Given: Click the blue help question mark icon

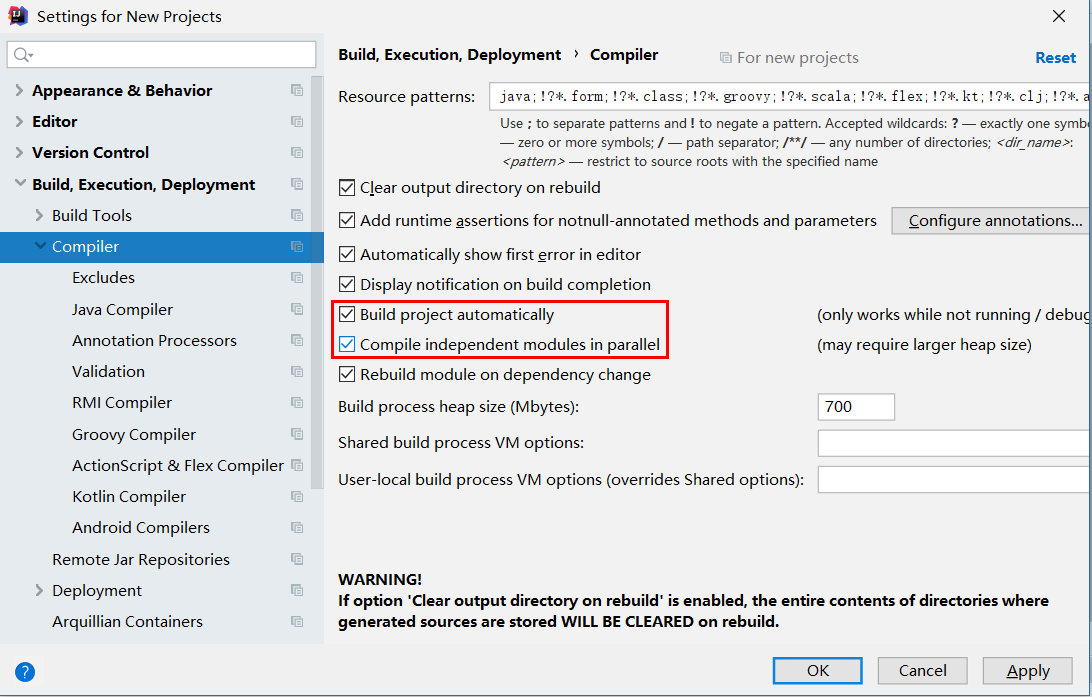Looking at the screenshot, I should point(26,672).
